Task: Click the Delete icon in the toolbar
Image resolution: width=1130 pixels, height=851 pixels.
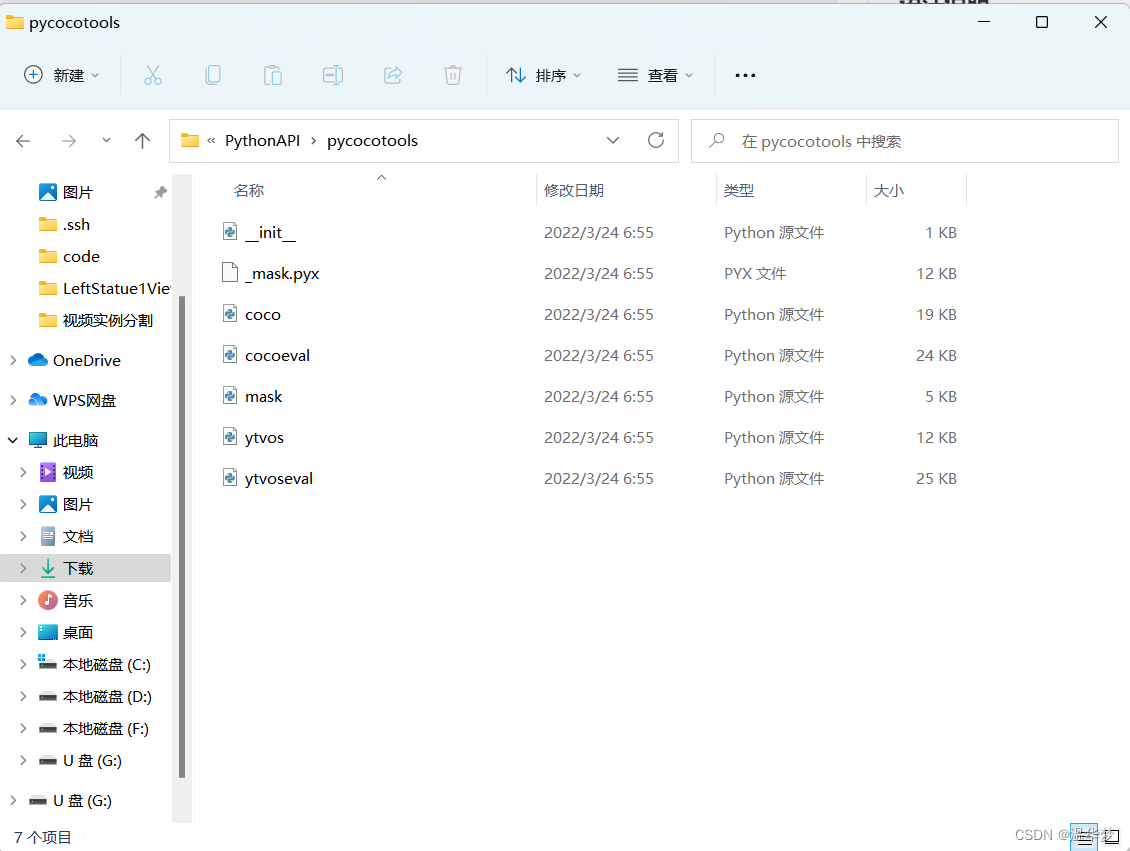Action: (453, 75)
